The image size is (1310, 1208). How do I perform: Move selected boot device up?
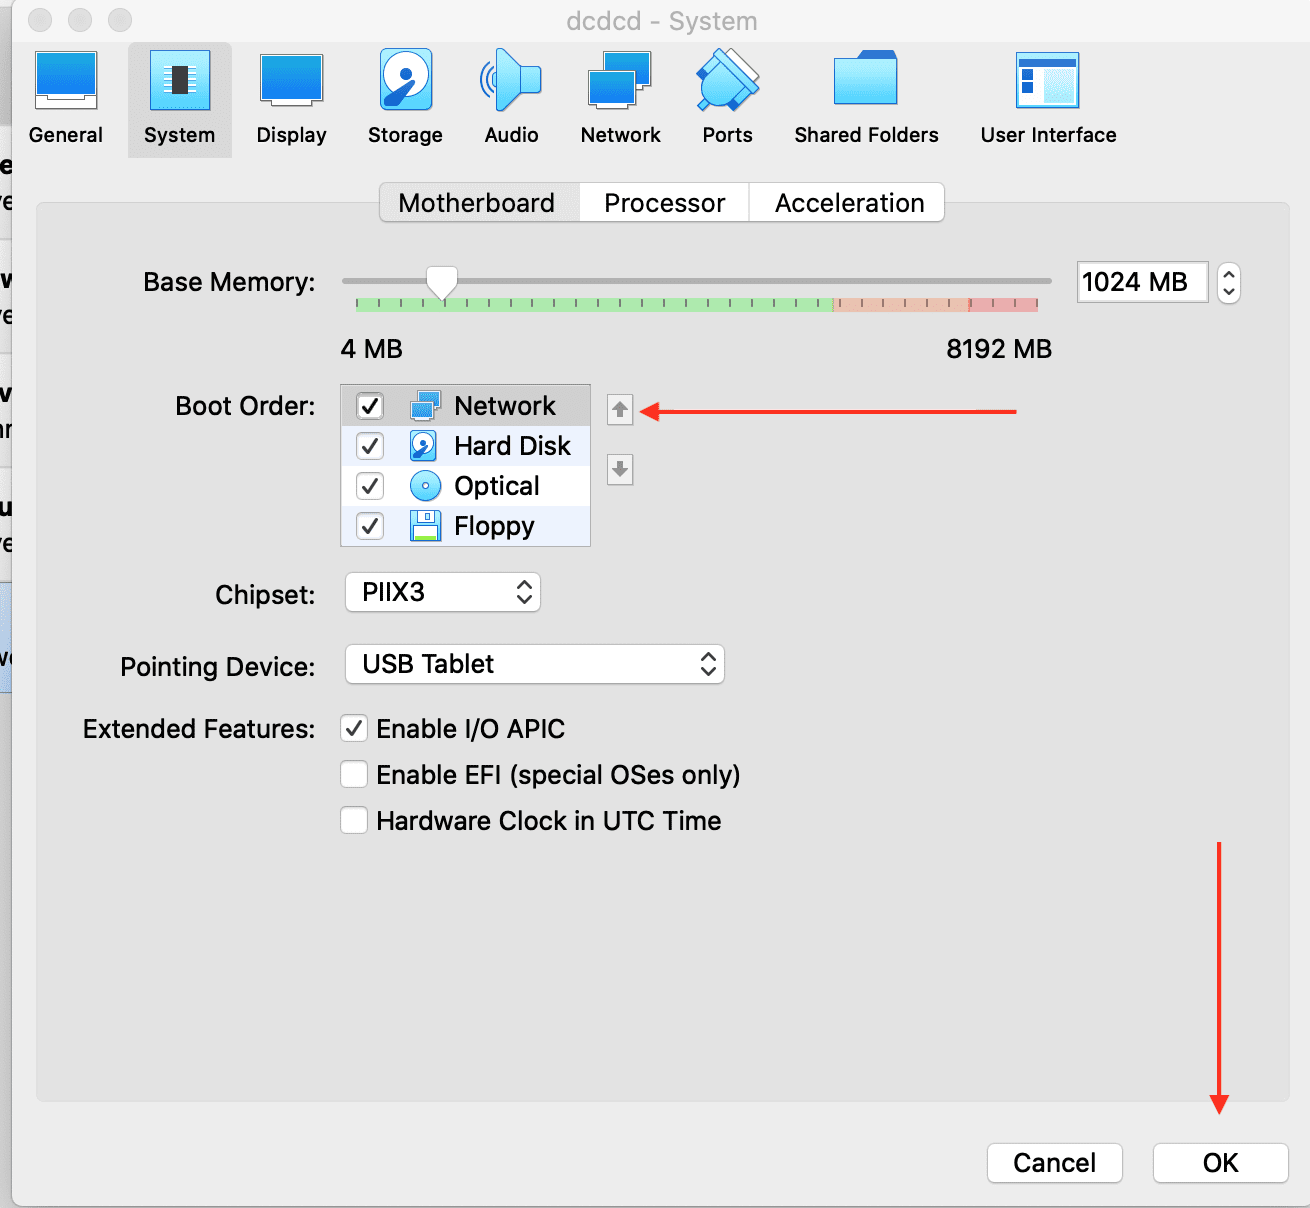[x=620, y=409]
